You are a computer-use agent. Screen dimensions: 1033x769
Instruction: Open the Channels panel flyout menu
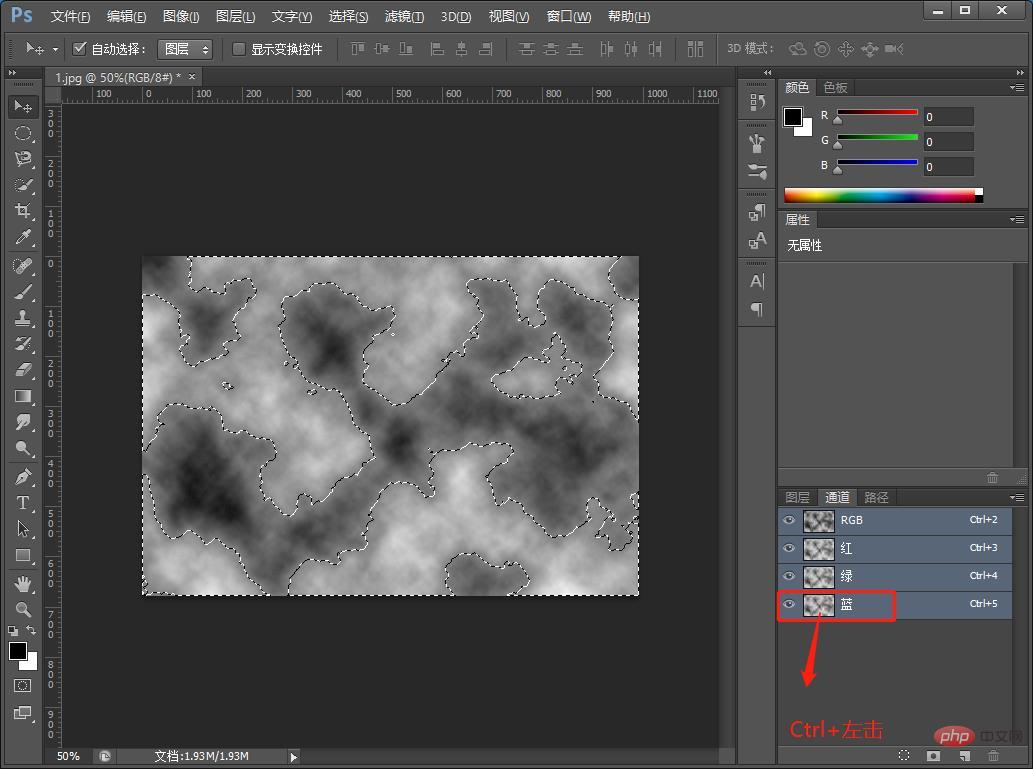pyautogui.click(x=1017, y=497)
